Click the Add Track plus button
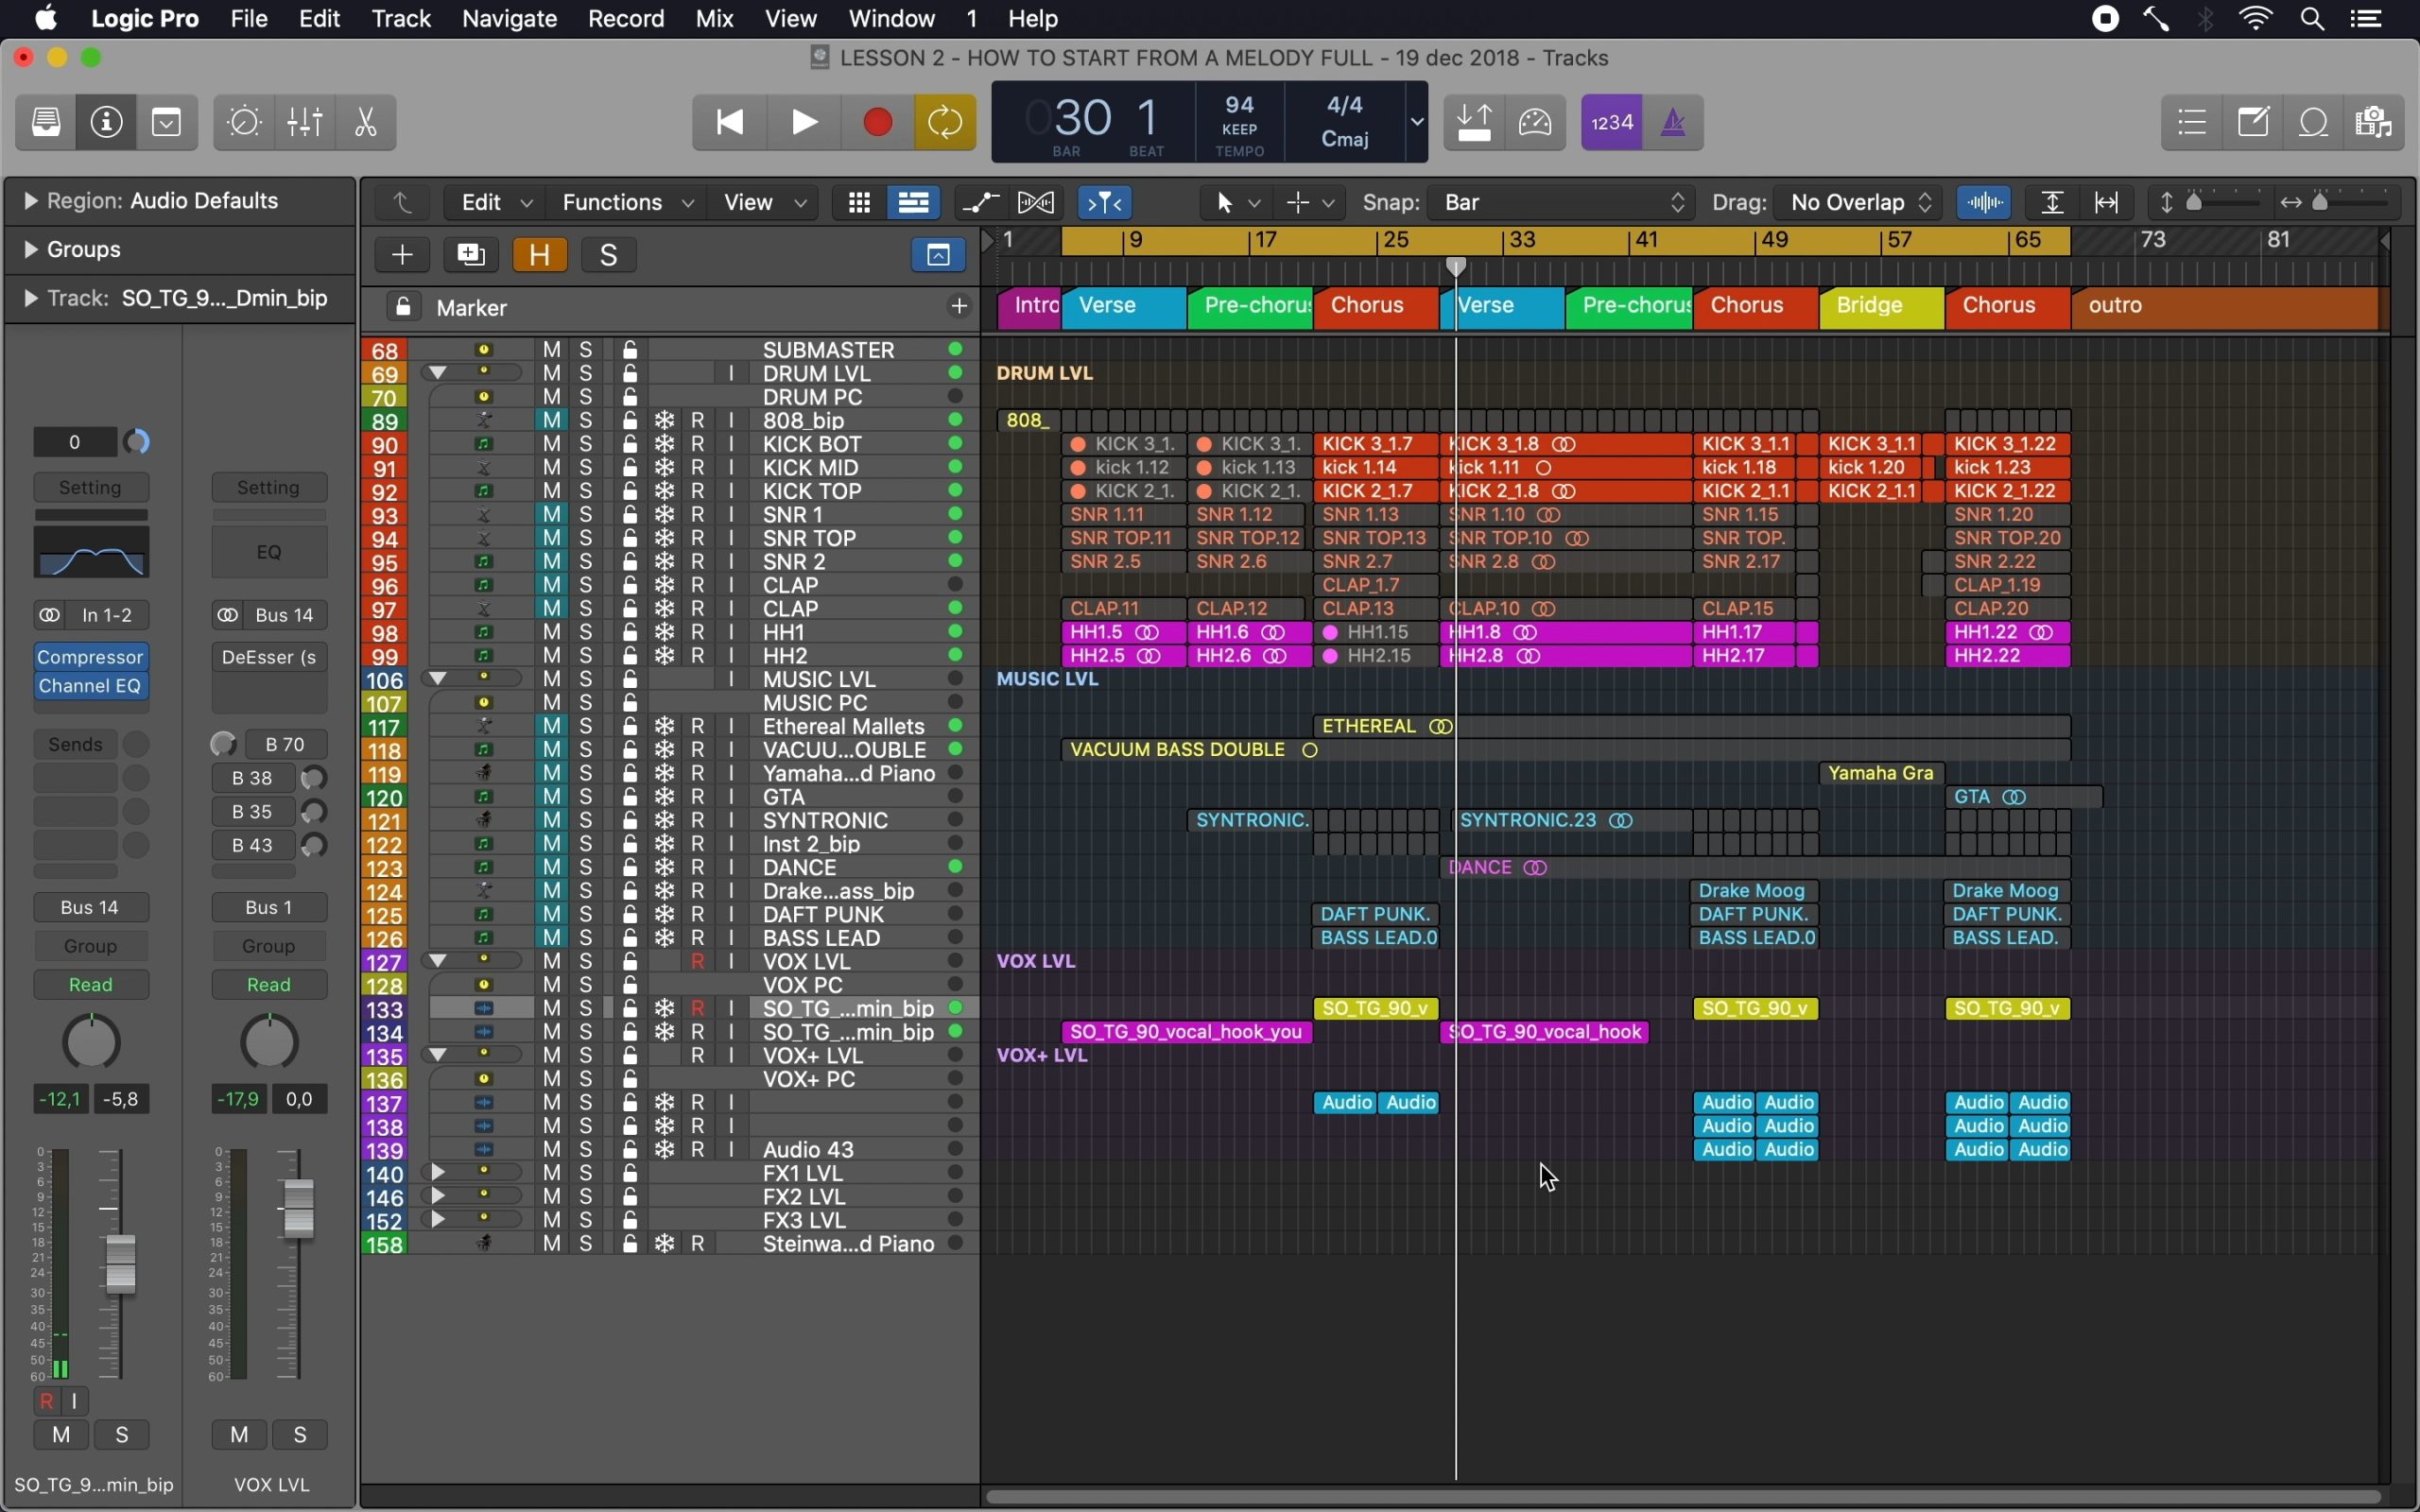The image size is (2420, 1512). [x=402, y=255]
